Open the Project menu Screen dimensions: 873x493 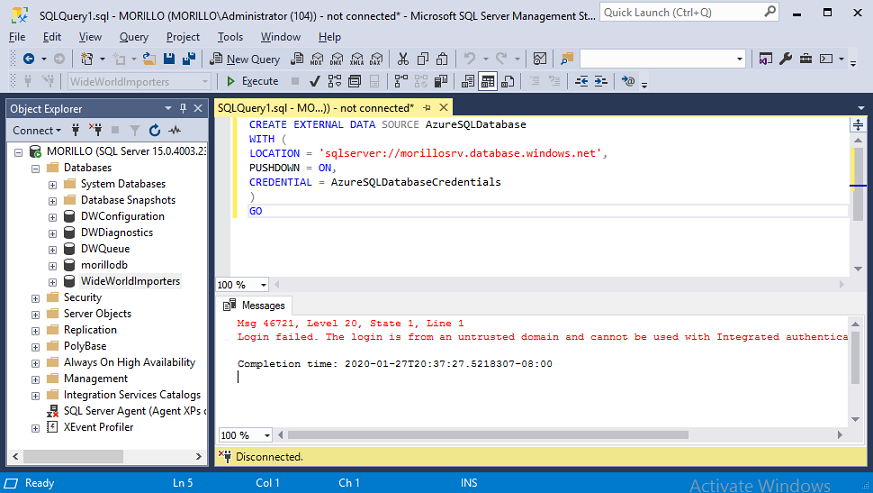click(x=183, y=37)
